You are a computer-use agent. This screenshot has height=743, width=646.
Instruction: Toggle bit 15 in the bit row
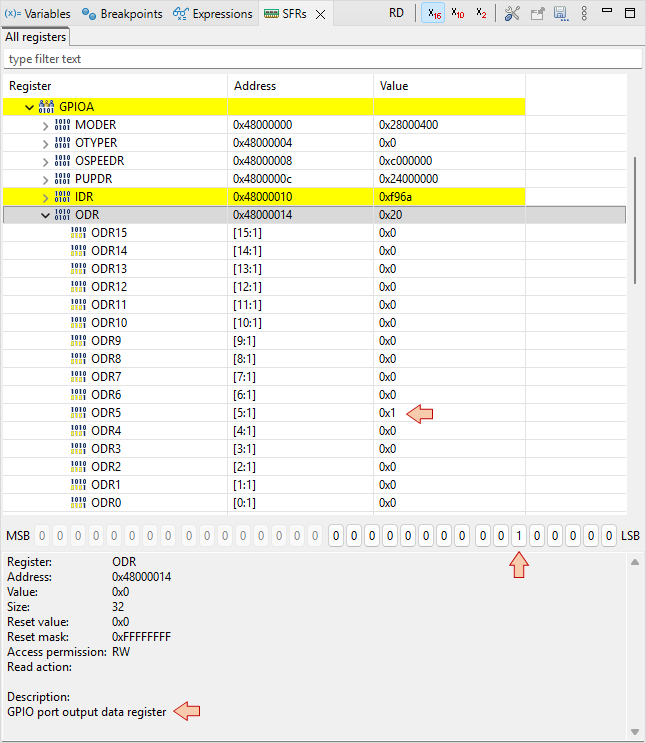tap(338, 536)
